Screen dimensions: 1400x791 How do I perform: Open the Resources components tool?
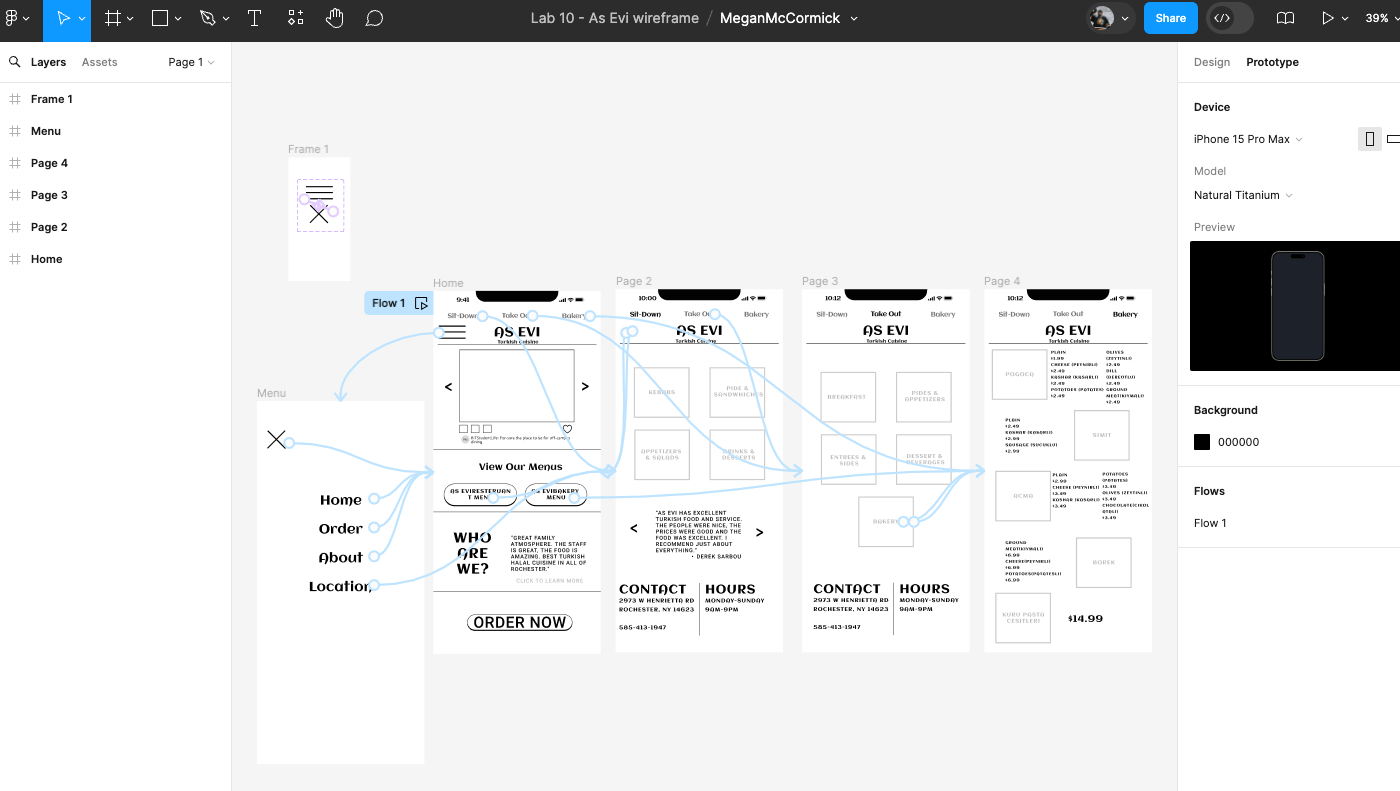(295, 18)
